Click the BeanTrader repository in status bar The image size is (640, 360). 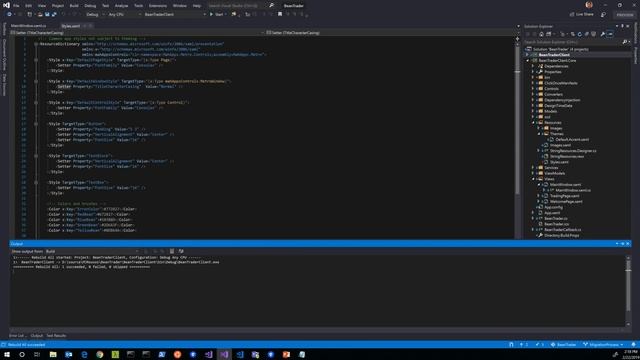[563, 345]
